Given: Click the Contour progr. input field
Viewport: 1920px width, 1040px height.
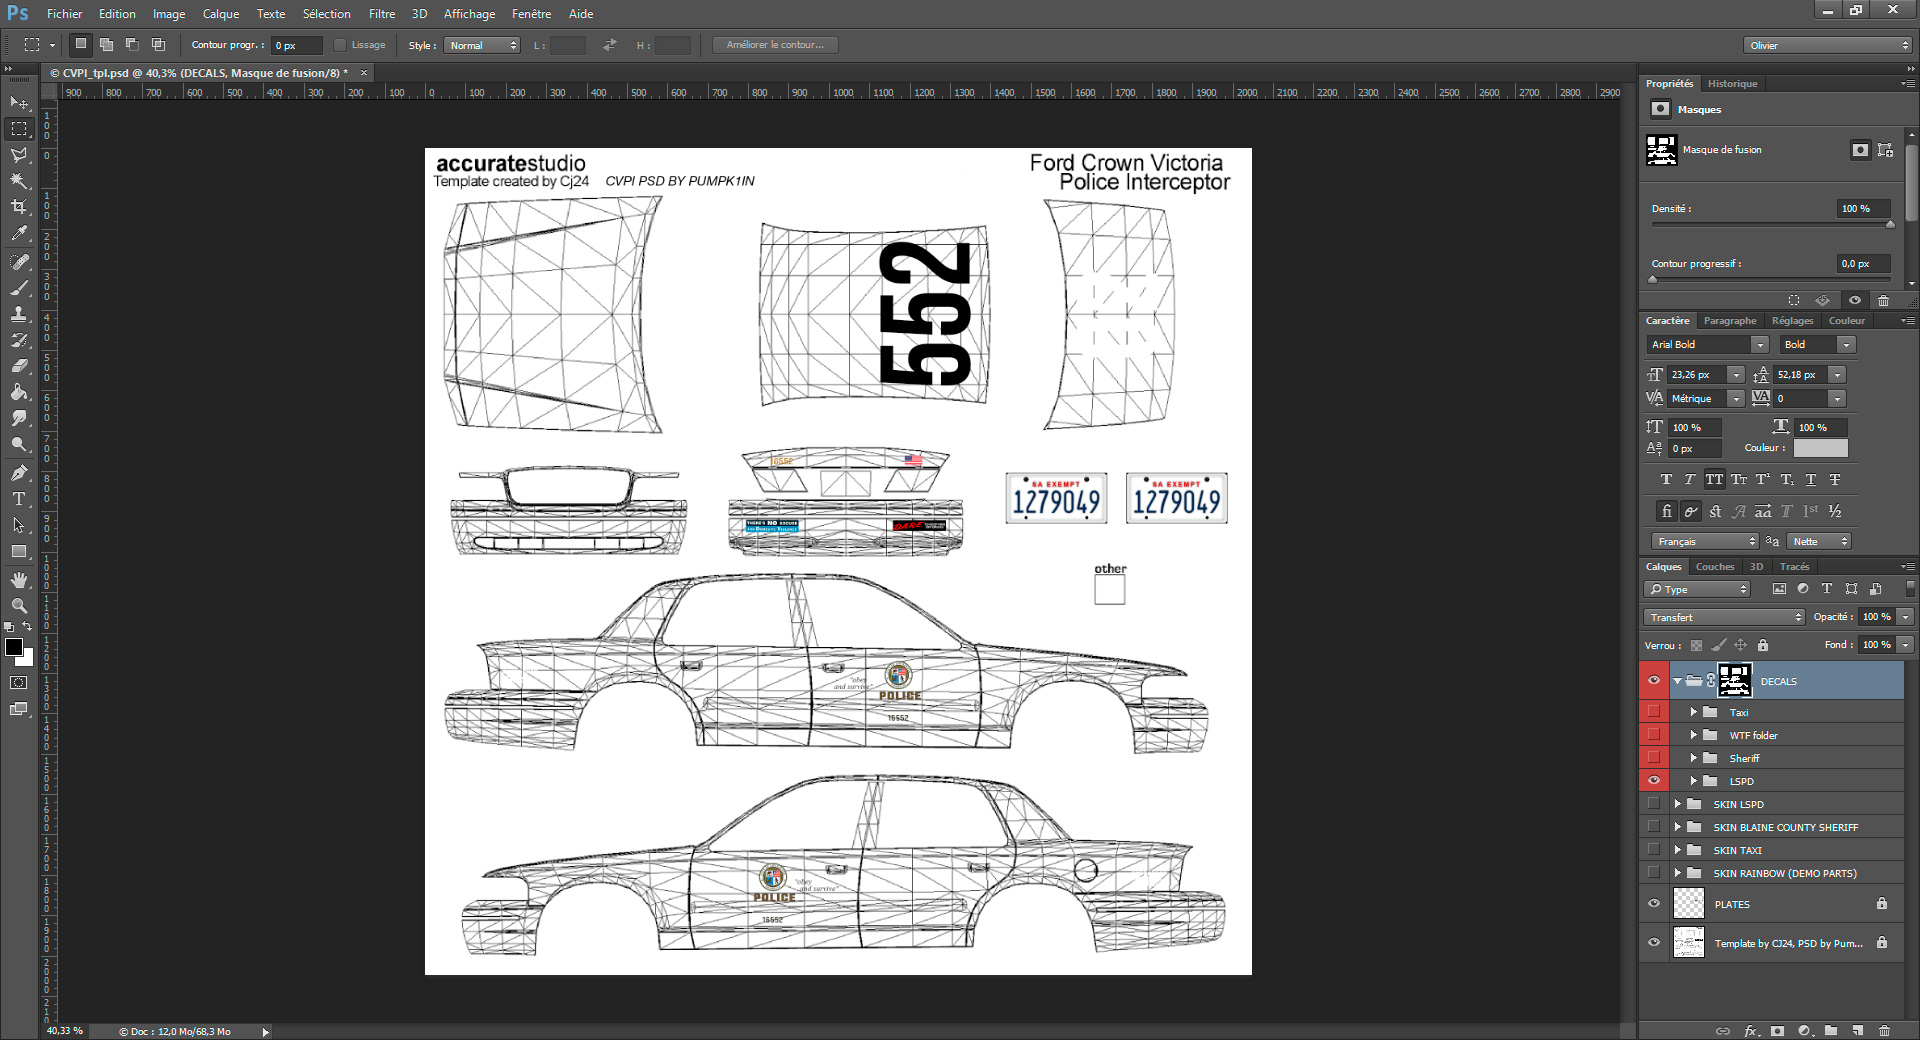Looking at the screenshot, I should (x=297, y=45).
